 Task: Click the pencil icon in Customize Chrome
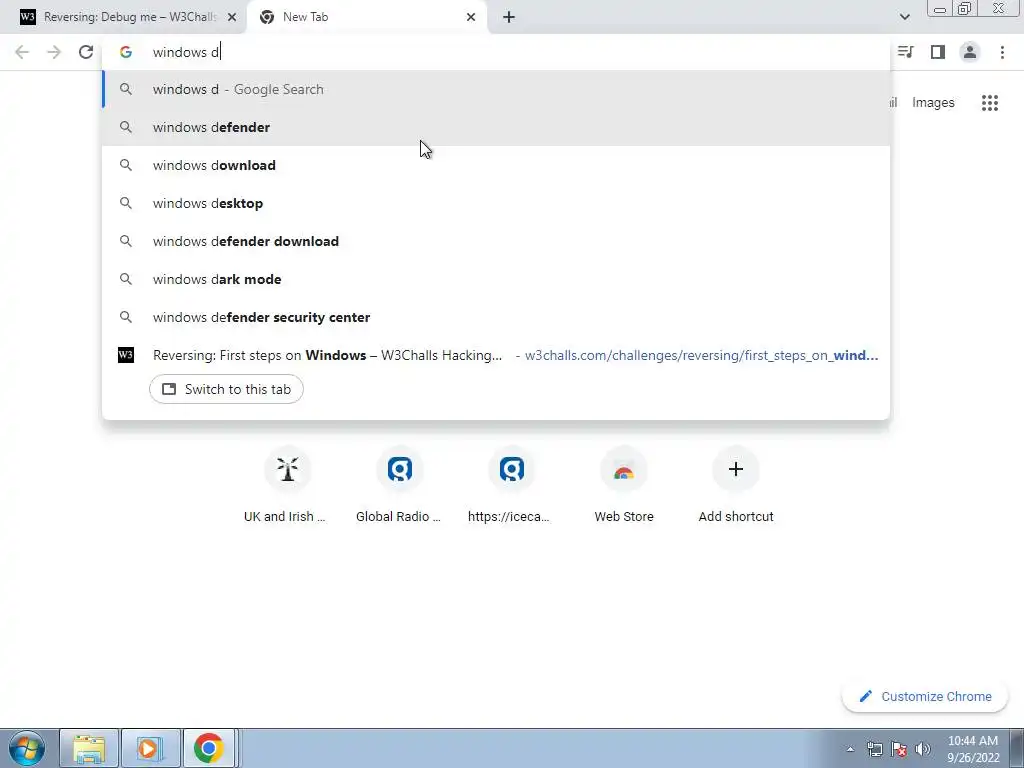[866, 696]
